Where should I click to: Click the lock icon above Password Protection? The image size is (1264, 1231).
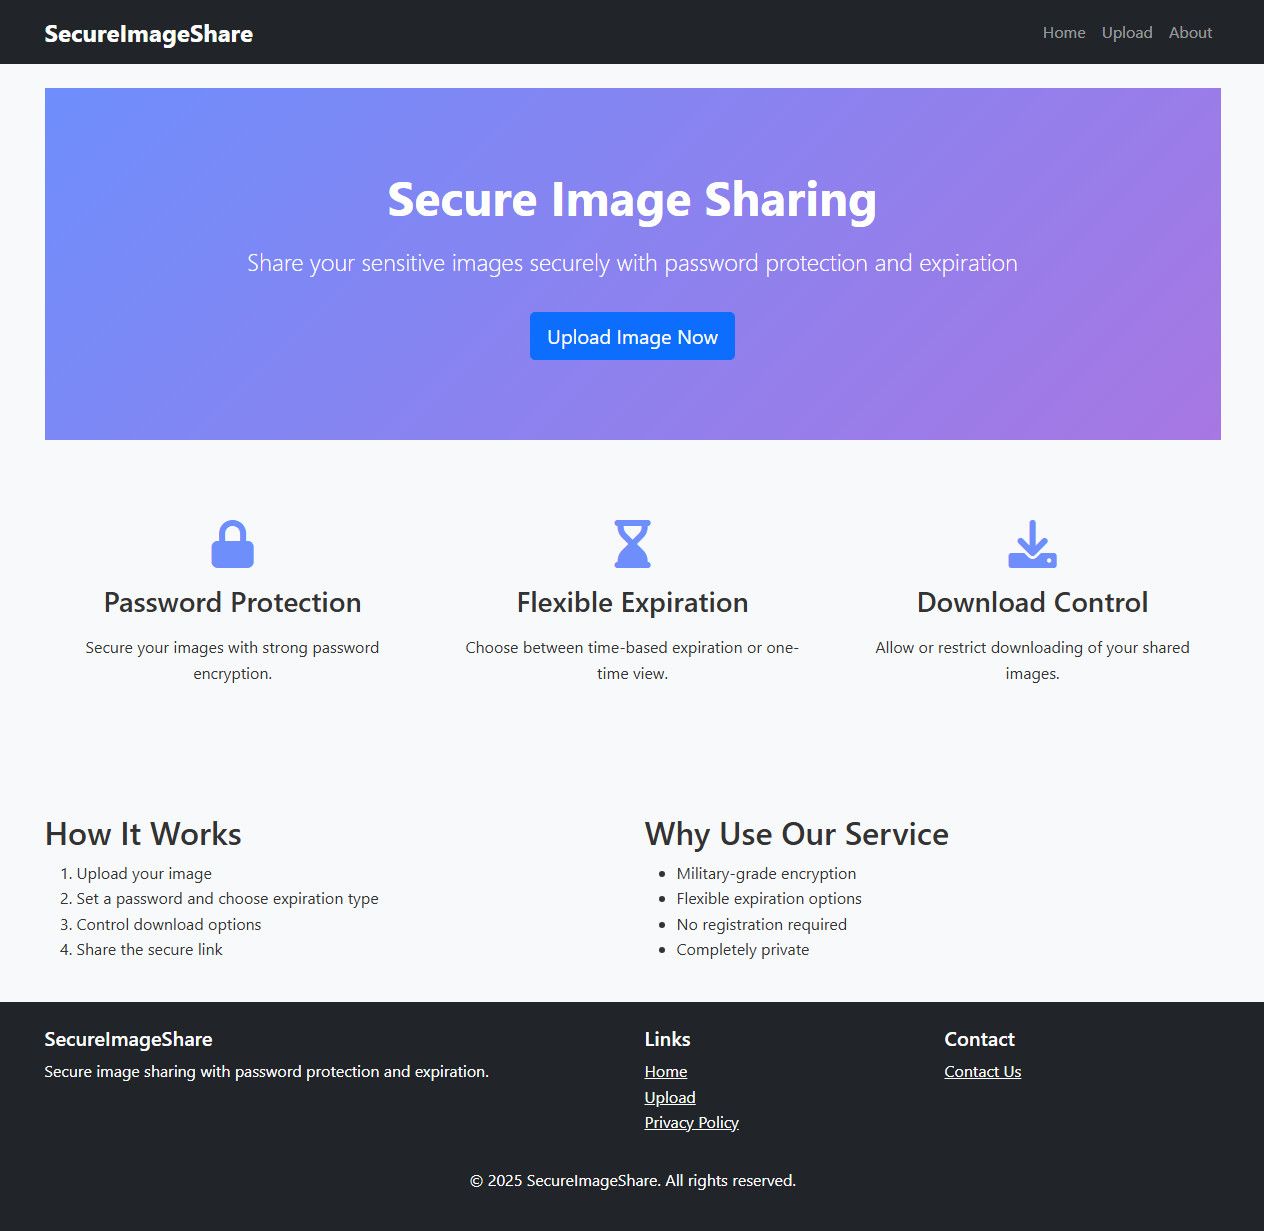click(233, 544)
